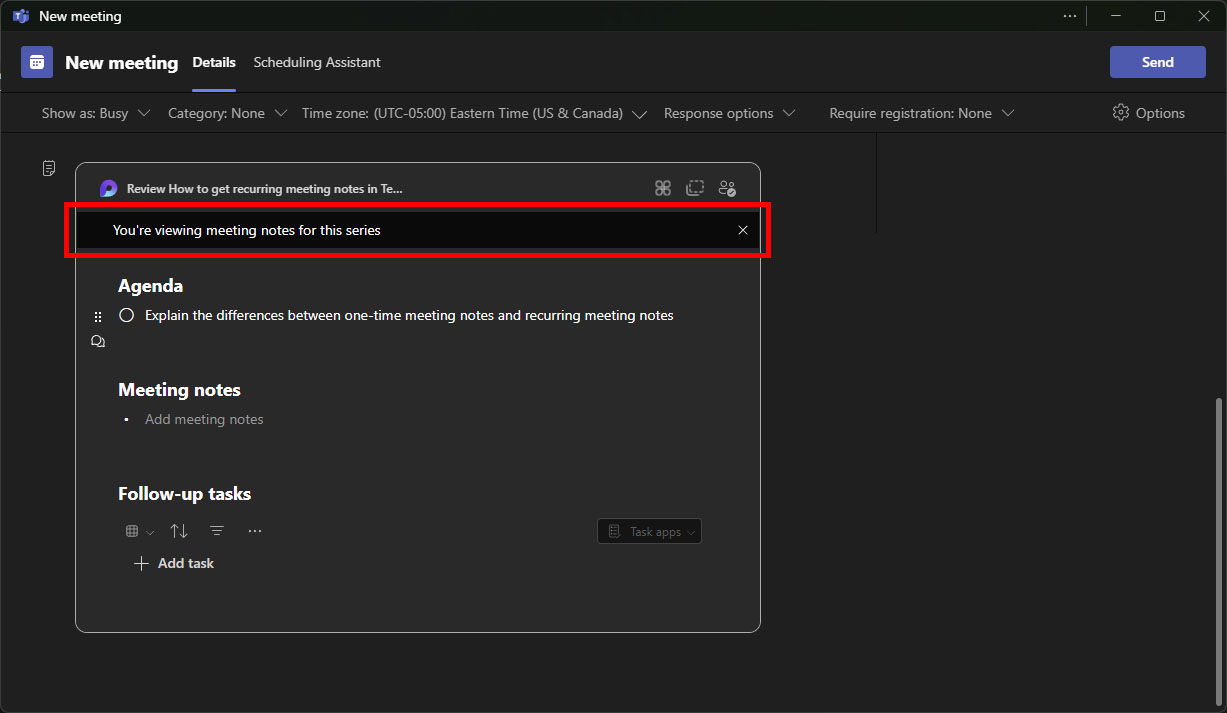Expand the Category: None dropdown
Image resolution: width=1227 pixels, height=713 pixels.
tap(228, 113)
